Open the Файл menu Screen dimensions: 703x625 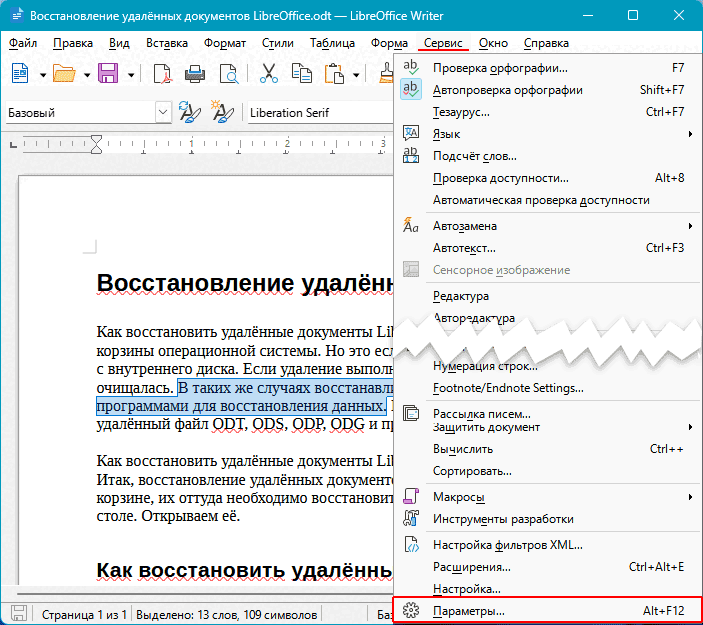tap(23, 43)
